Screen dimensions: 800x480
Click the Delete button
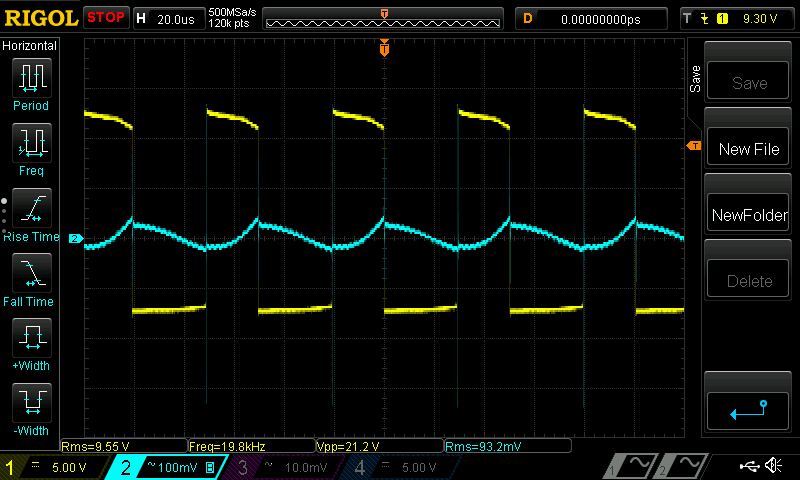coord(748,279)
